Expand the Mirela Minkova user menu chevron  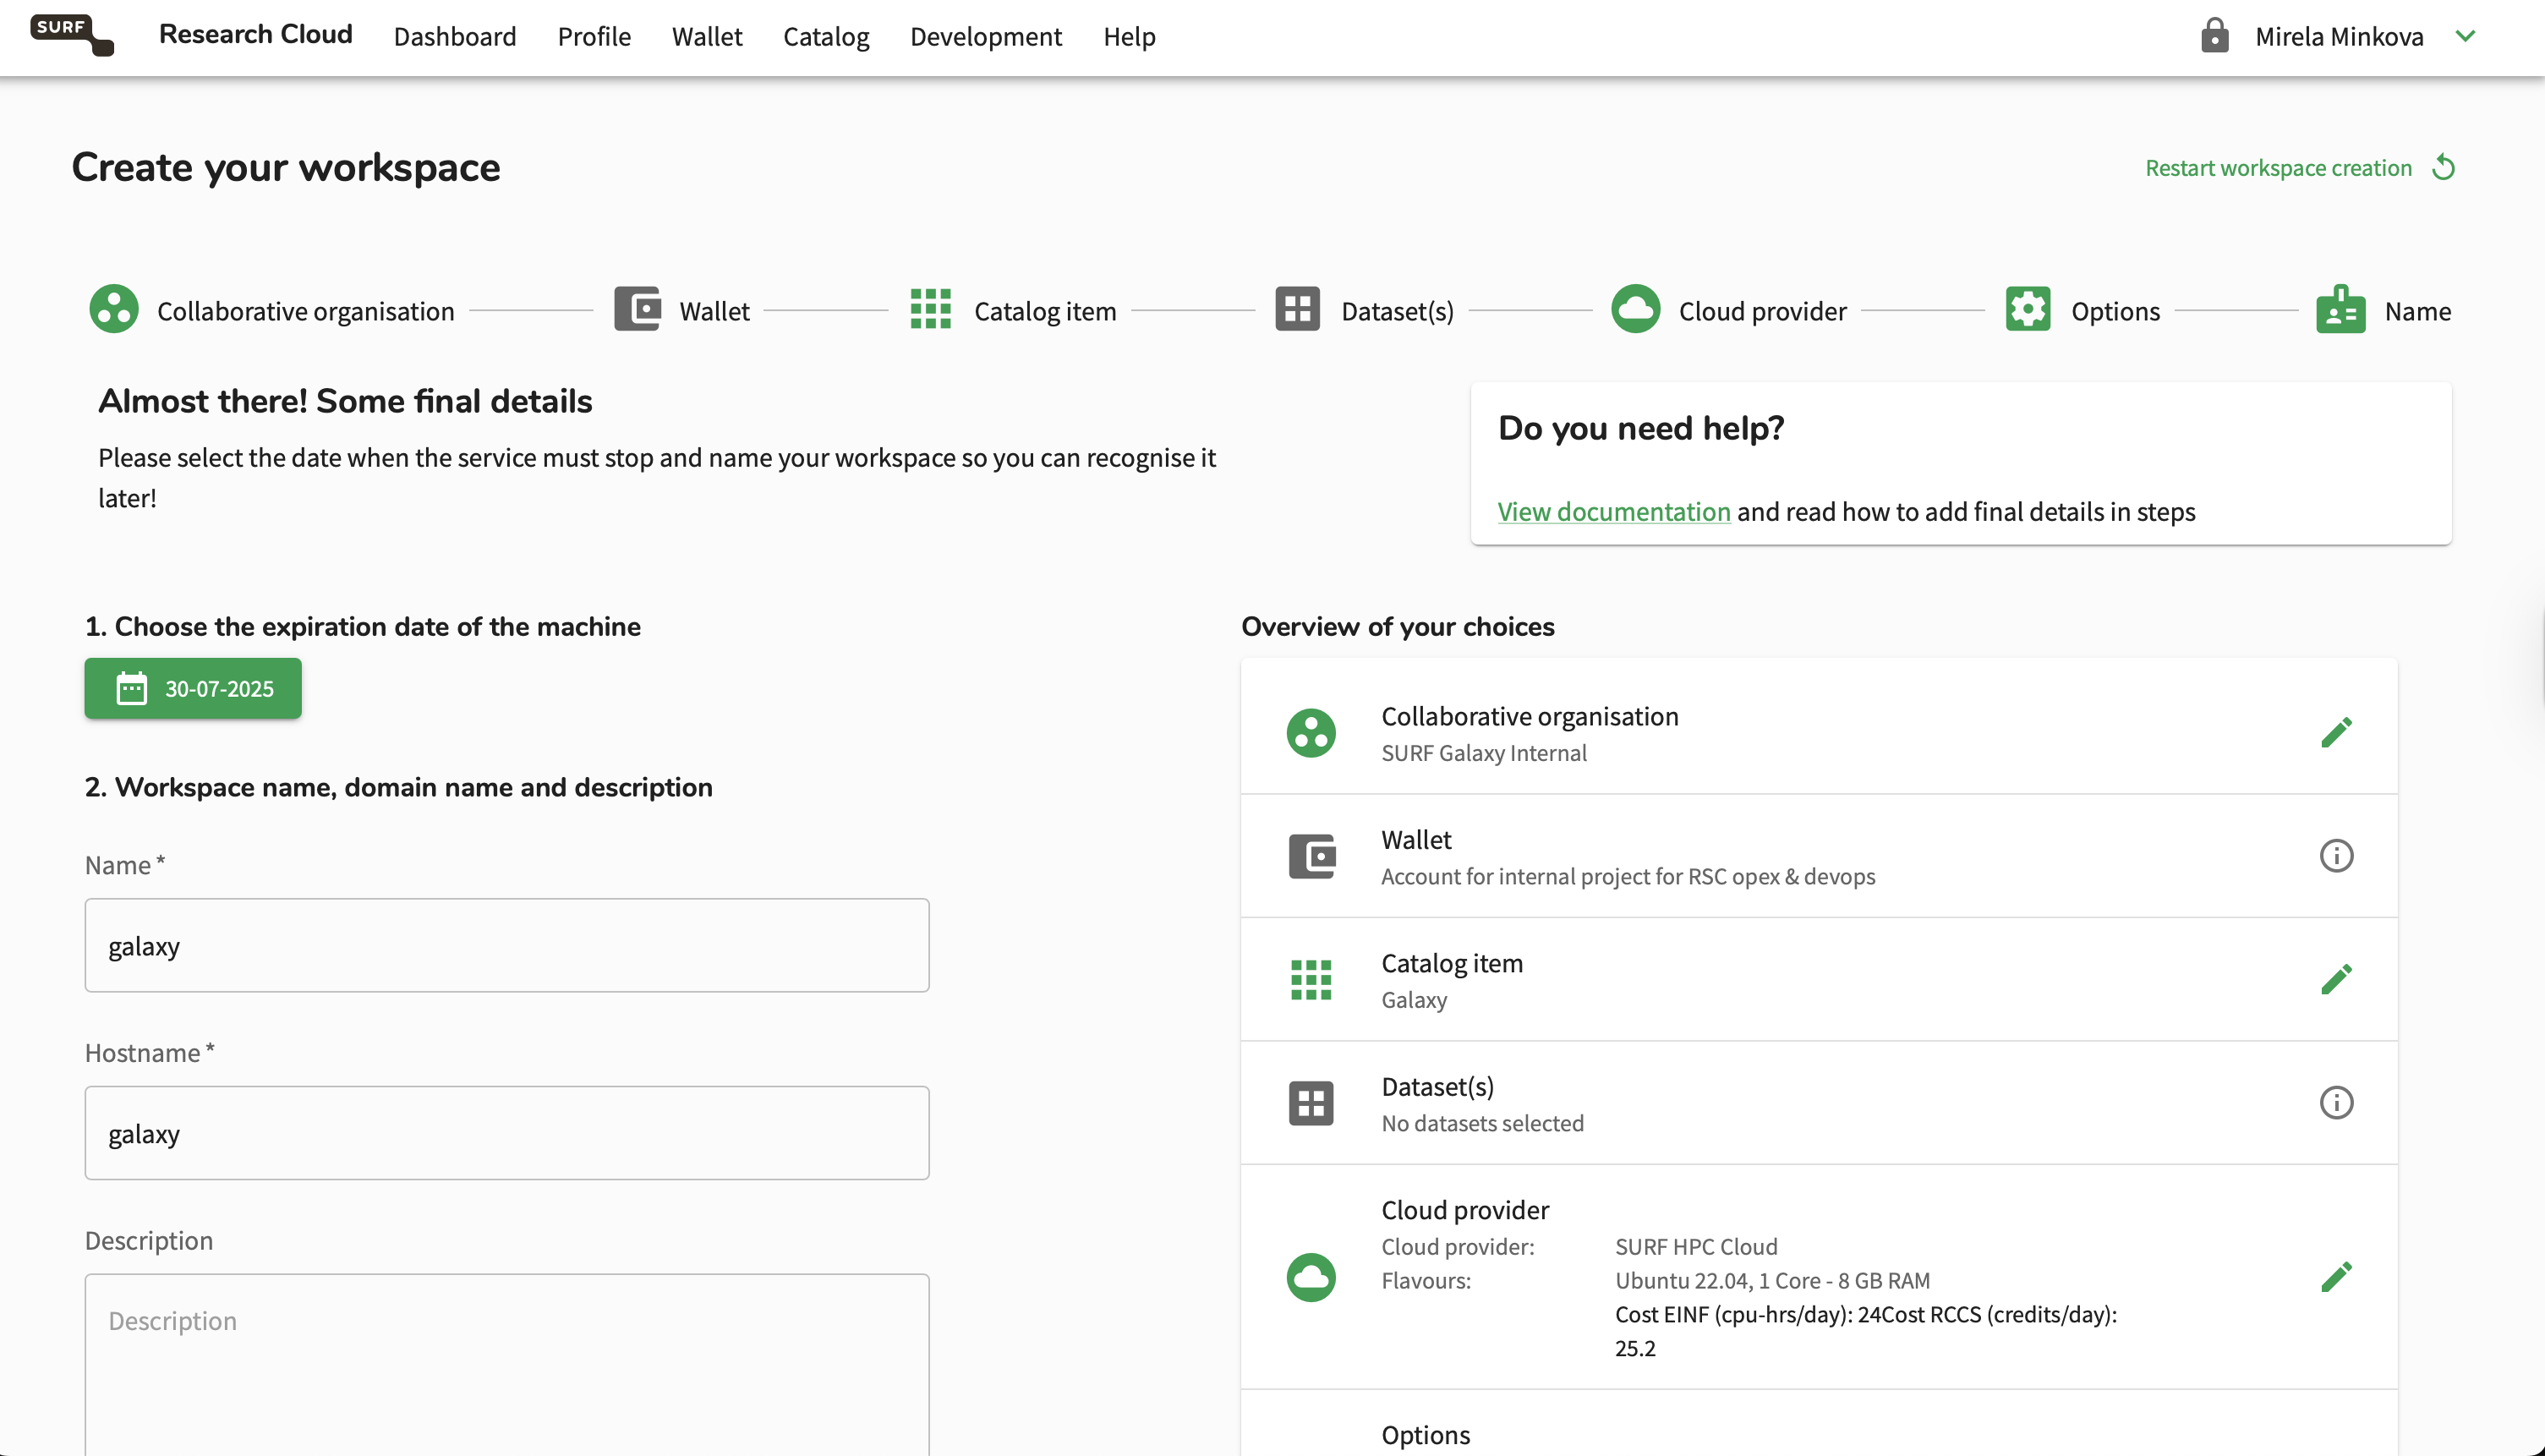(2465, 36)
